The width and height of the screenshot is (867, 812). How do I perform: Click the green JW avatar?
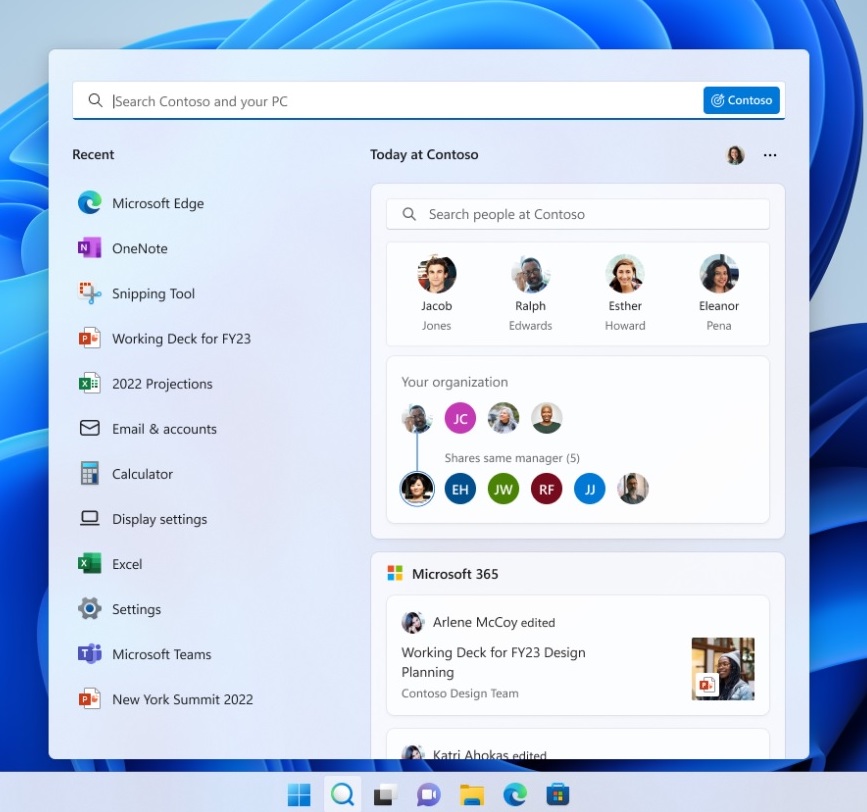tap(503, 489)
